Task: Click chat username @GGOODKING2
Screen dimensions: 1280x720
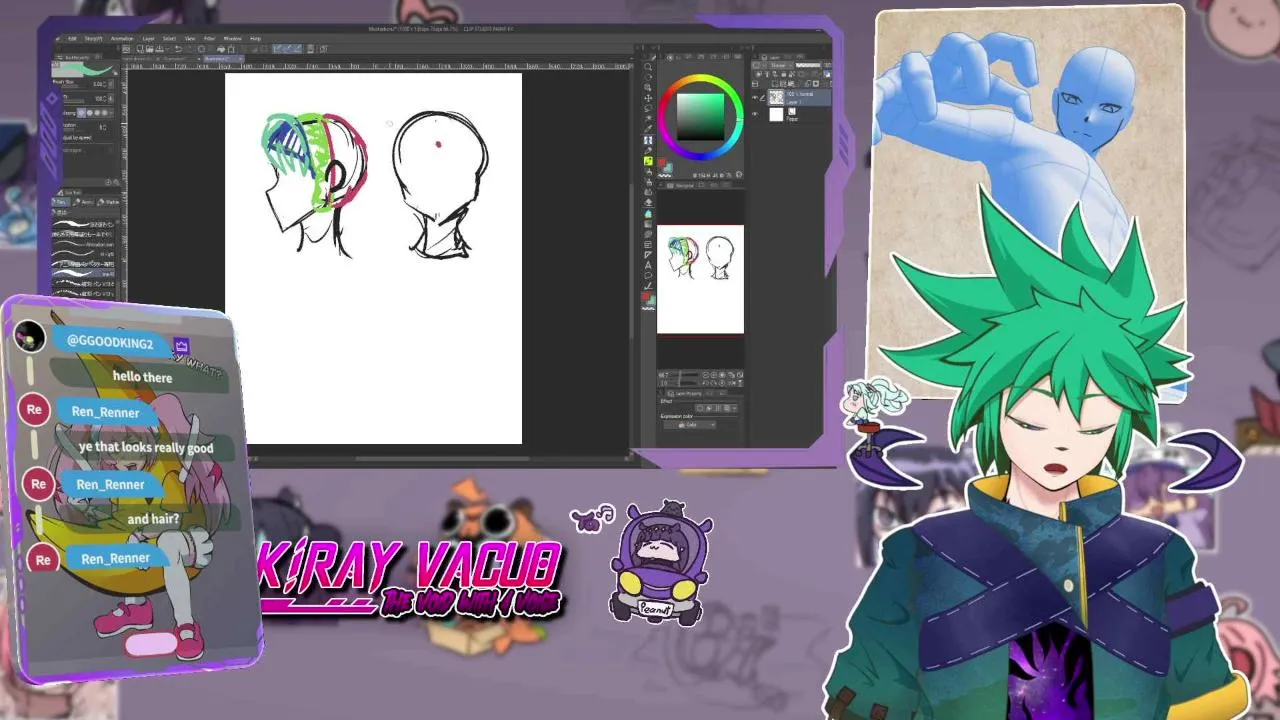Action: coord(110,343)
